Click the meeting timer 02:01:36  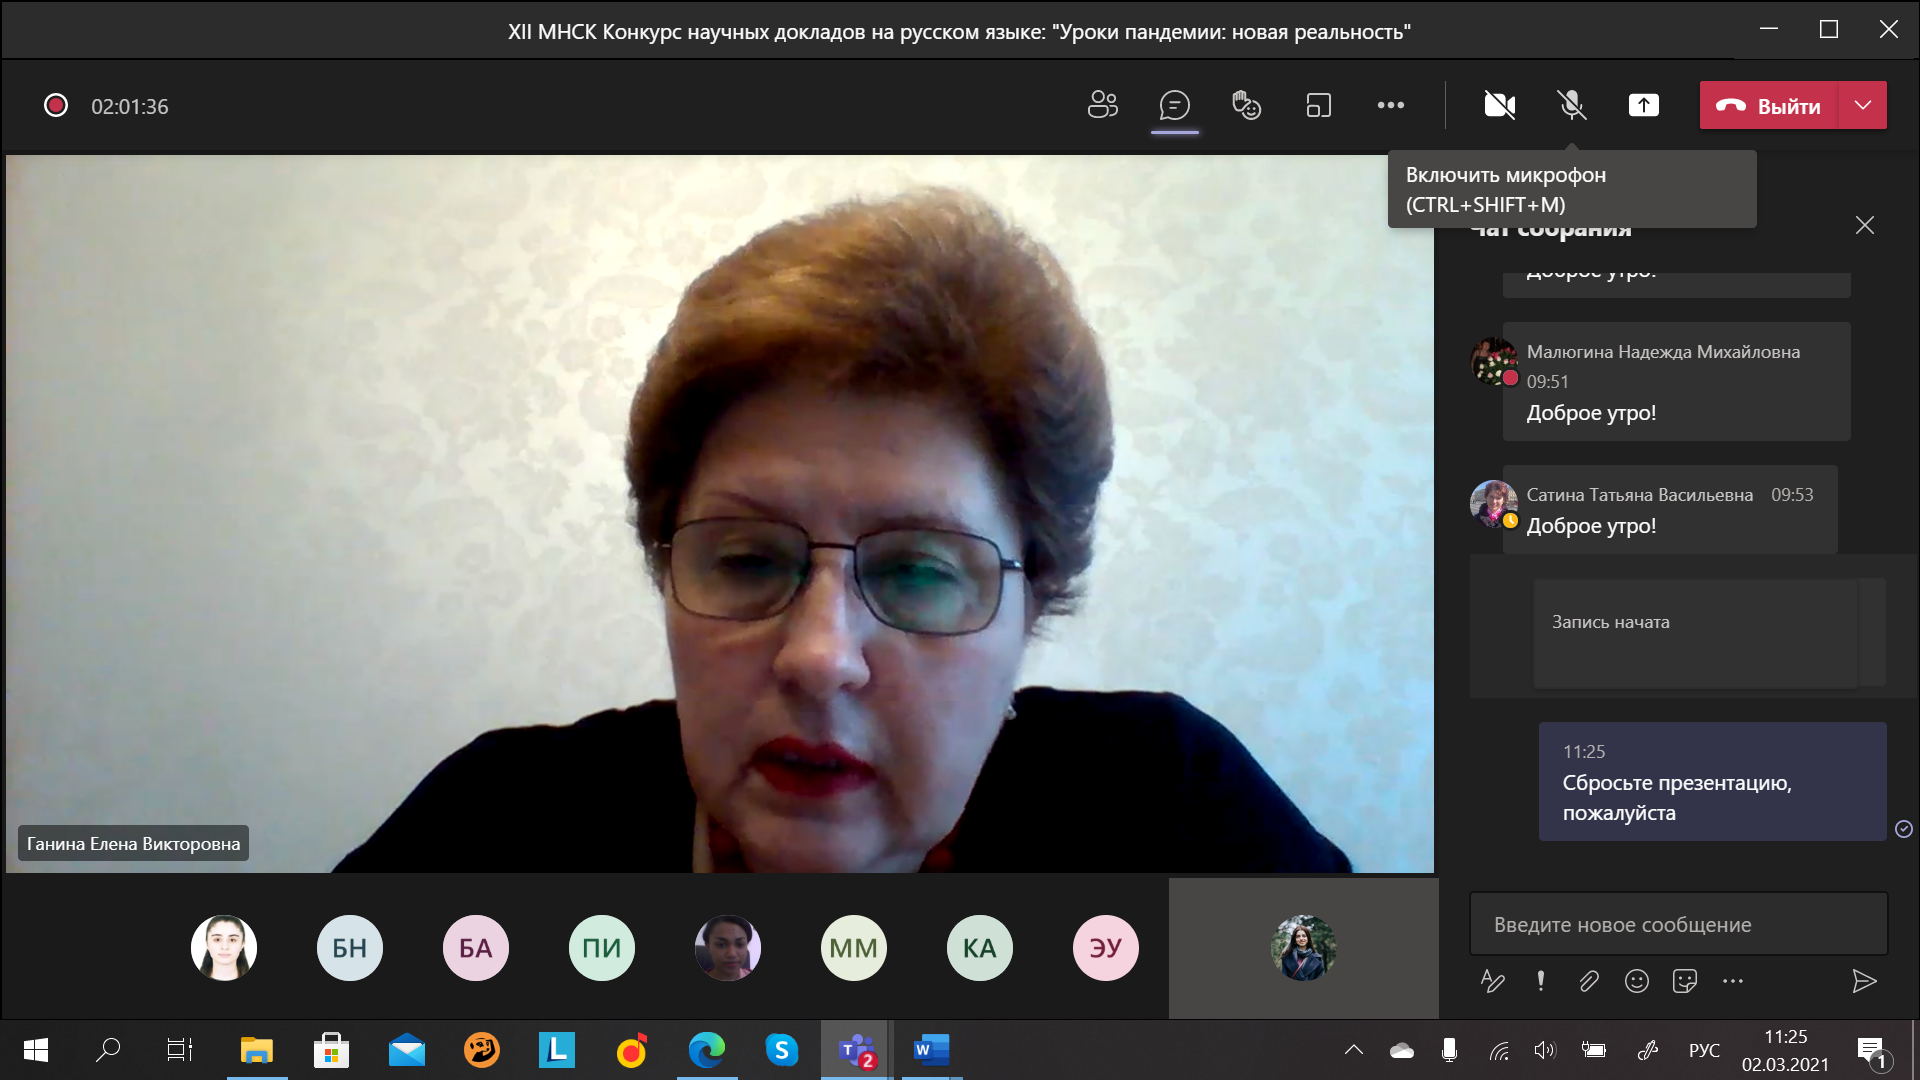(130, 106)
